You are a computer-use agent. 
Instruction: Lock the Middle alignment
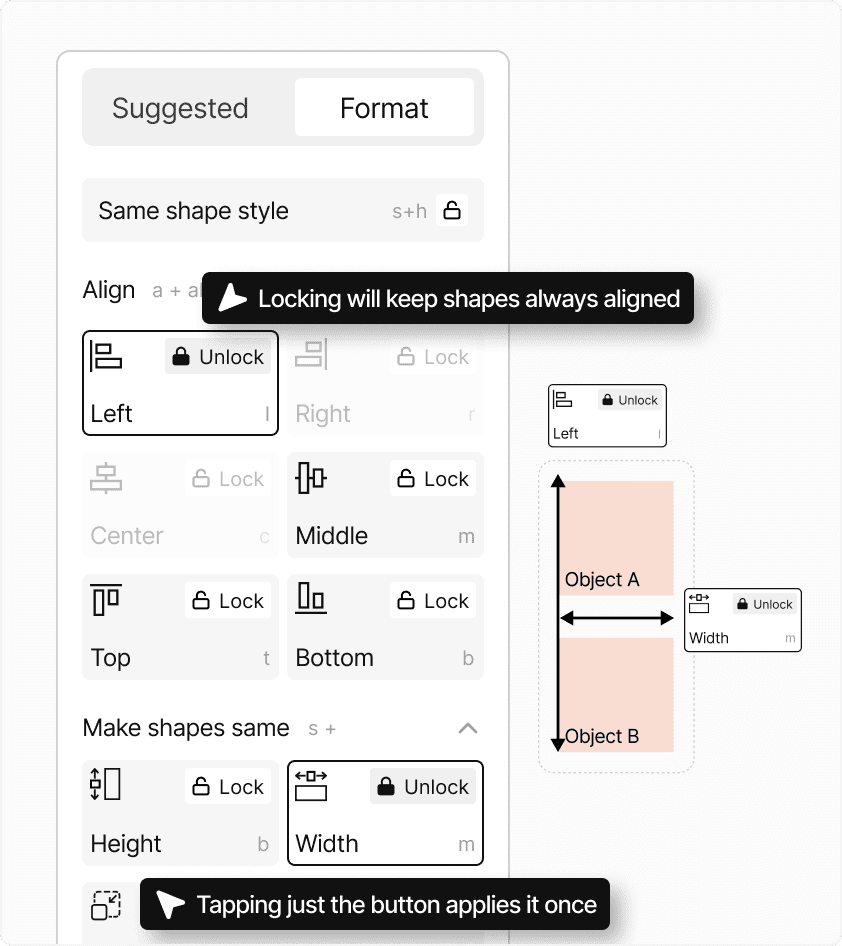coord(432,478)
